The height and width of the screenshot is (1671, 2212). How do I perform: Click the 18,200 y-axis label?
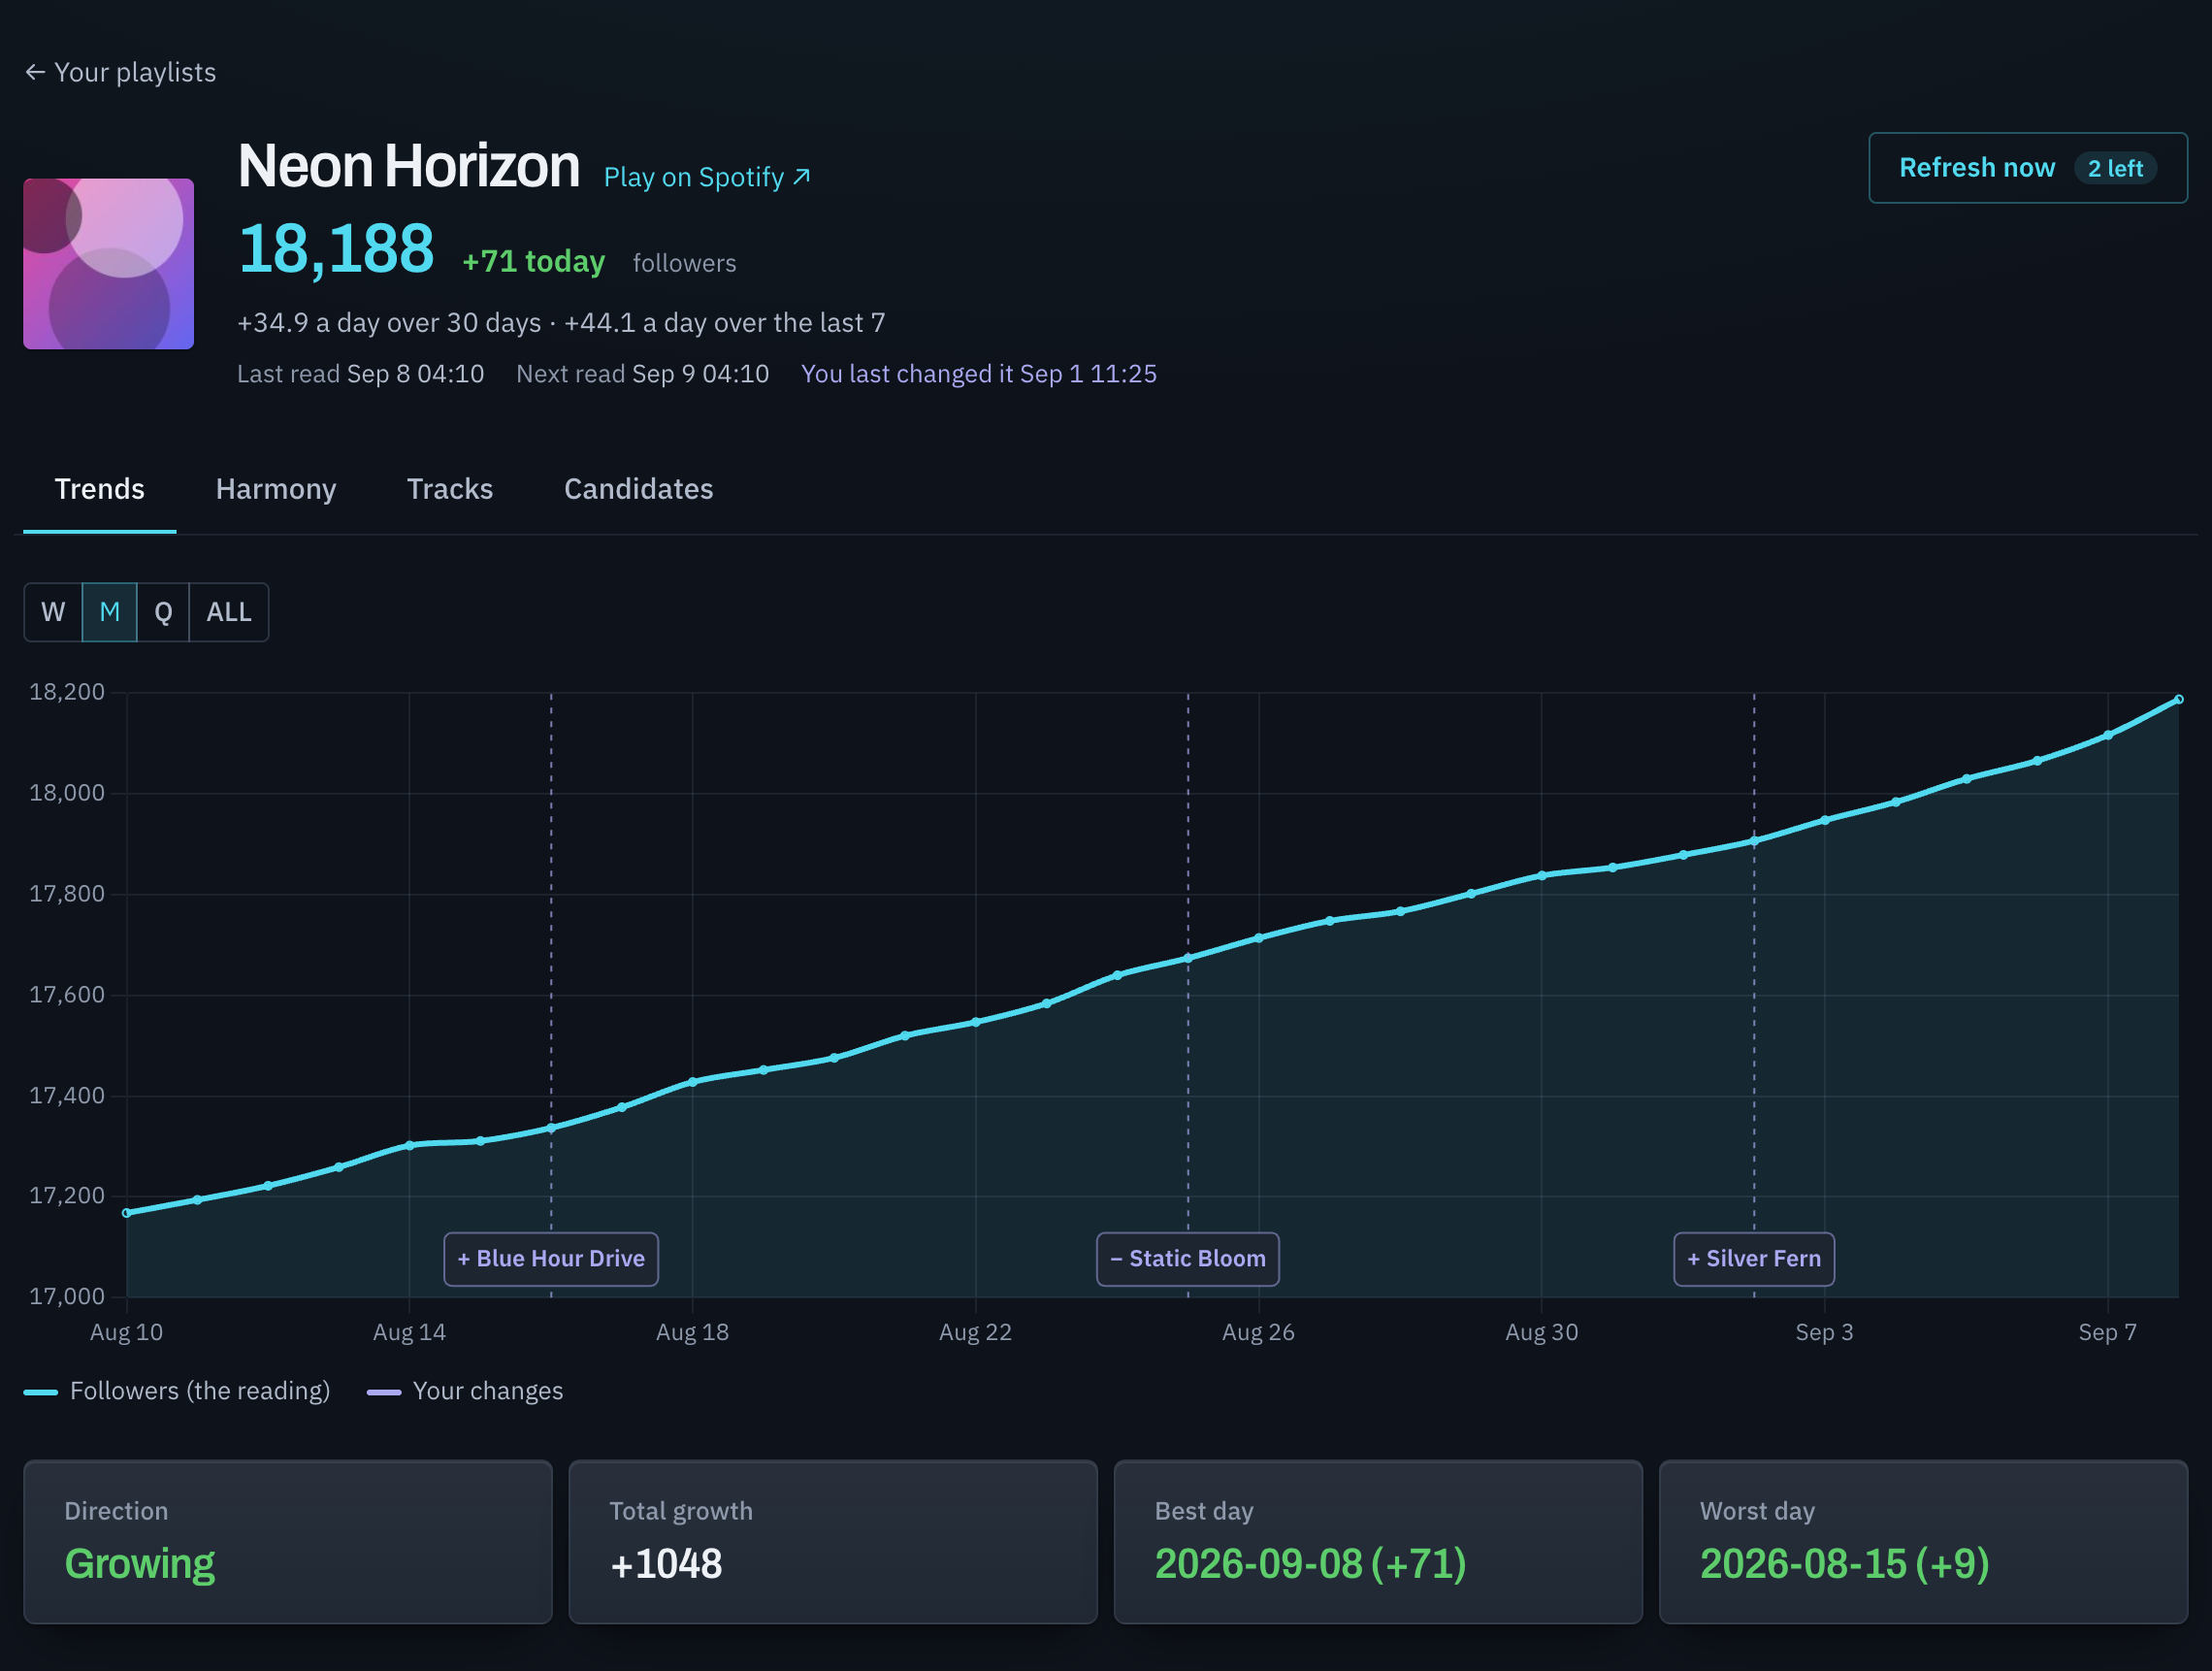67,692
